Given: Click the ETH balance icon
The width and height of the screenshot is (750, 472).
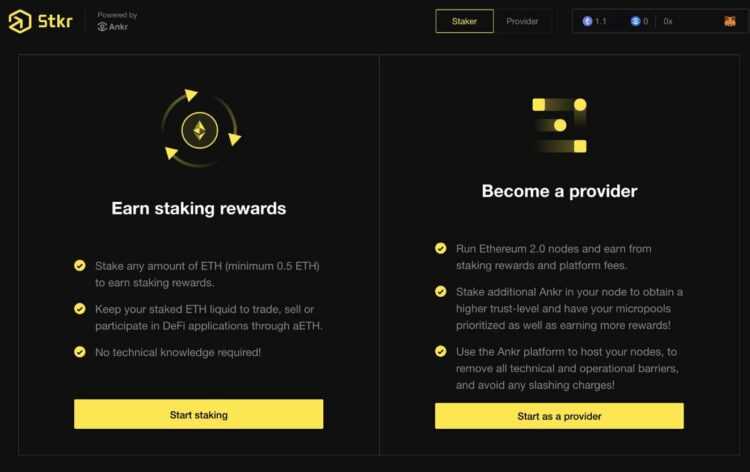Looking at the screenshot, I should click(x=587, y=21).
